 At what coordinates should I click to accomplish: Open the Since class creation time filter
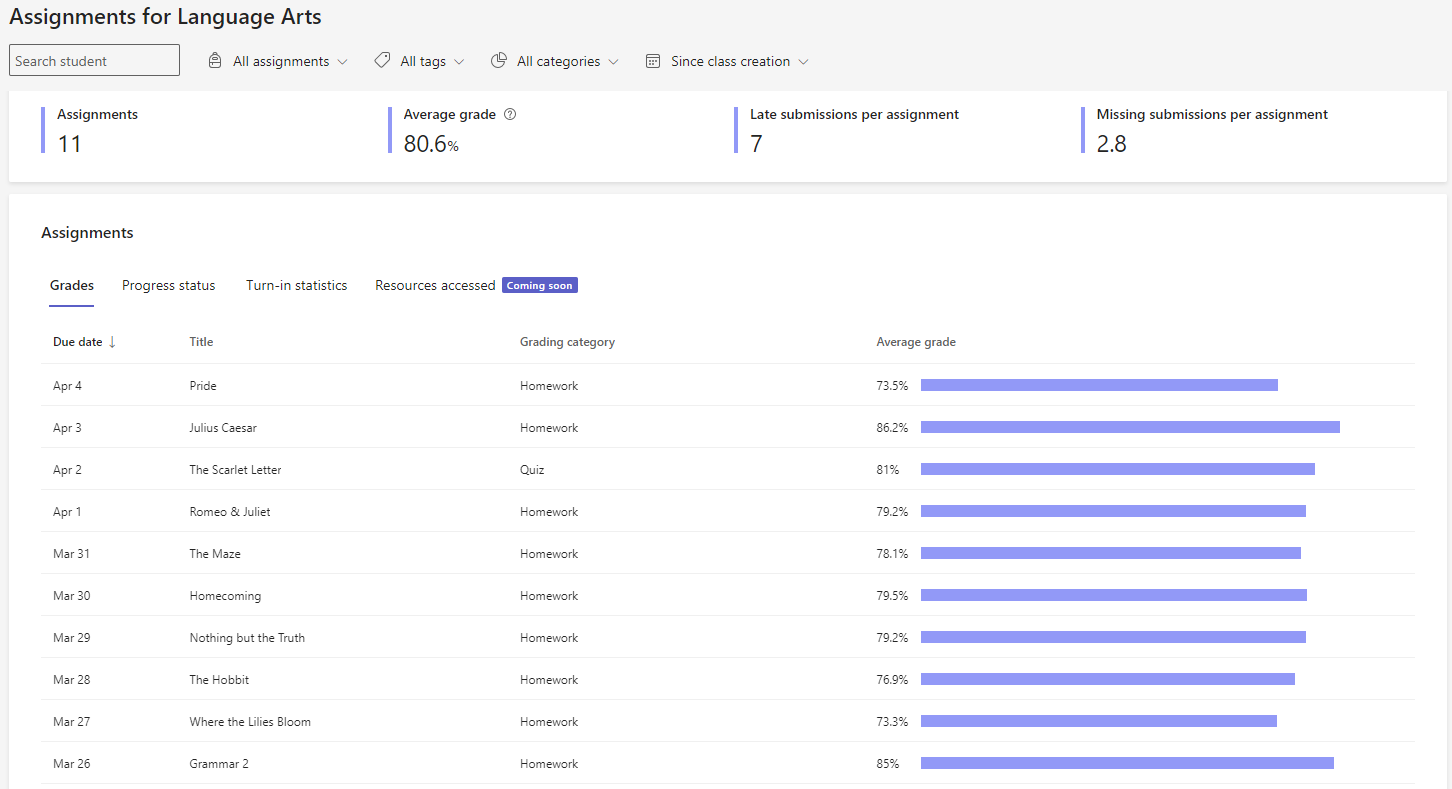738,61
